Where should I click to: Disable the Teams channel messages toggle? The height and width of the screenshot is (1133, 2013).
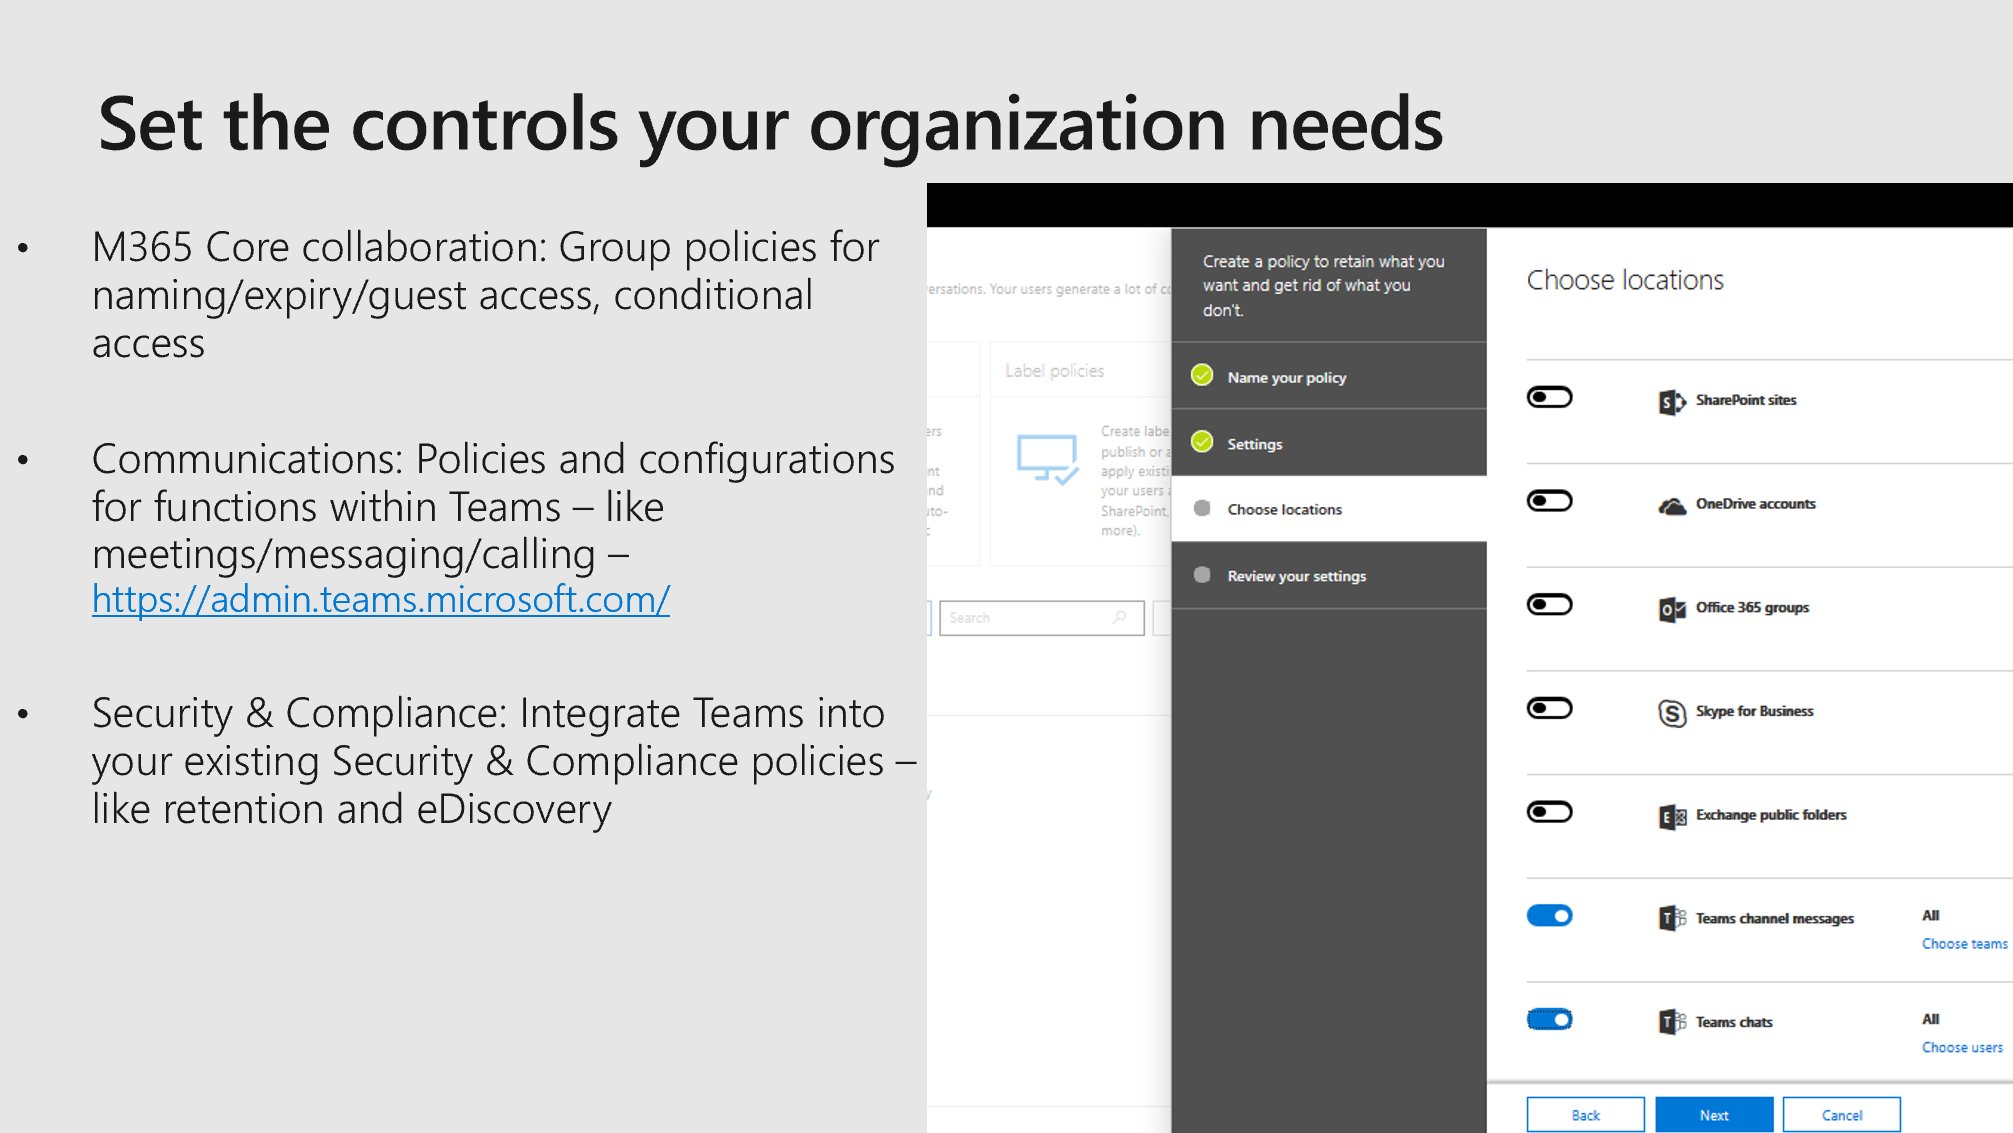(x=1549, y=916)
